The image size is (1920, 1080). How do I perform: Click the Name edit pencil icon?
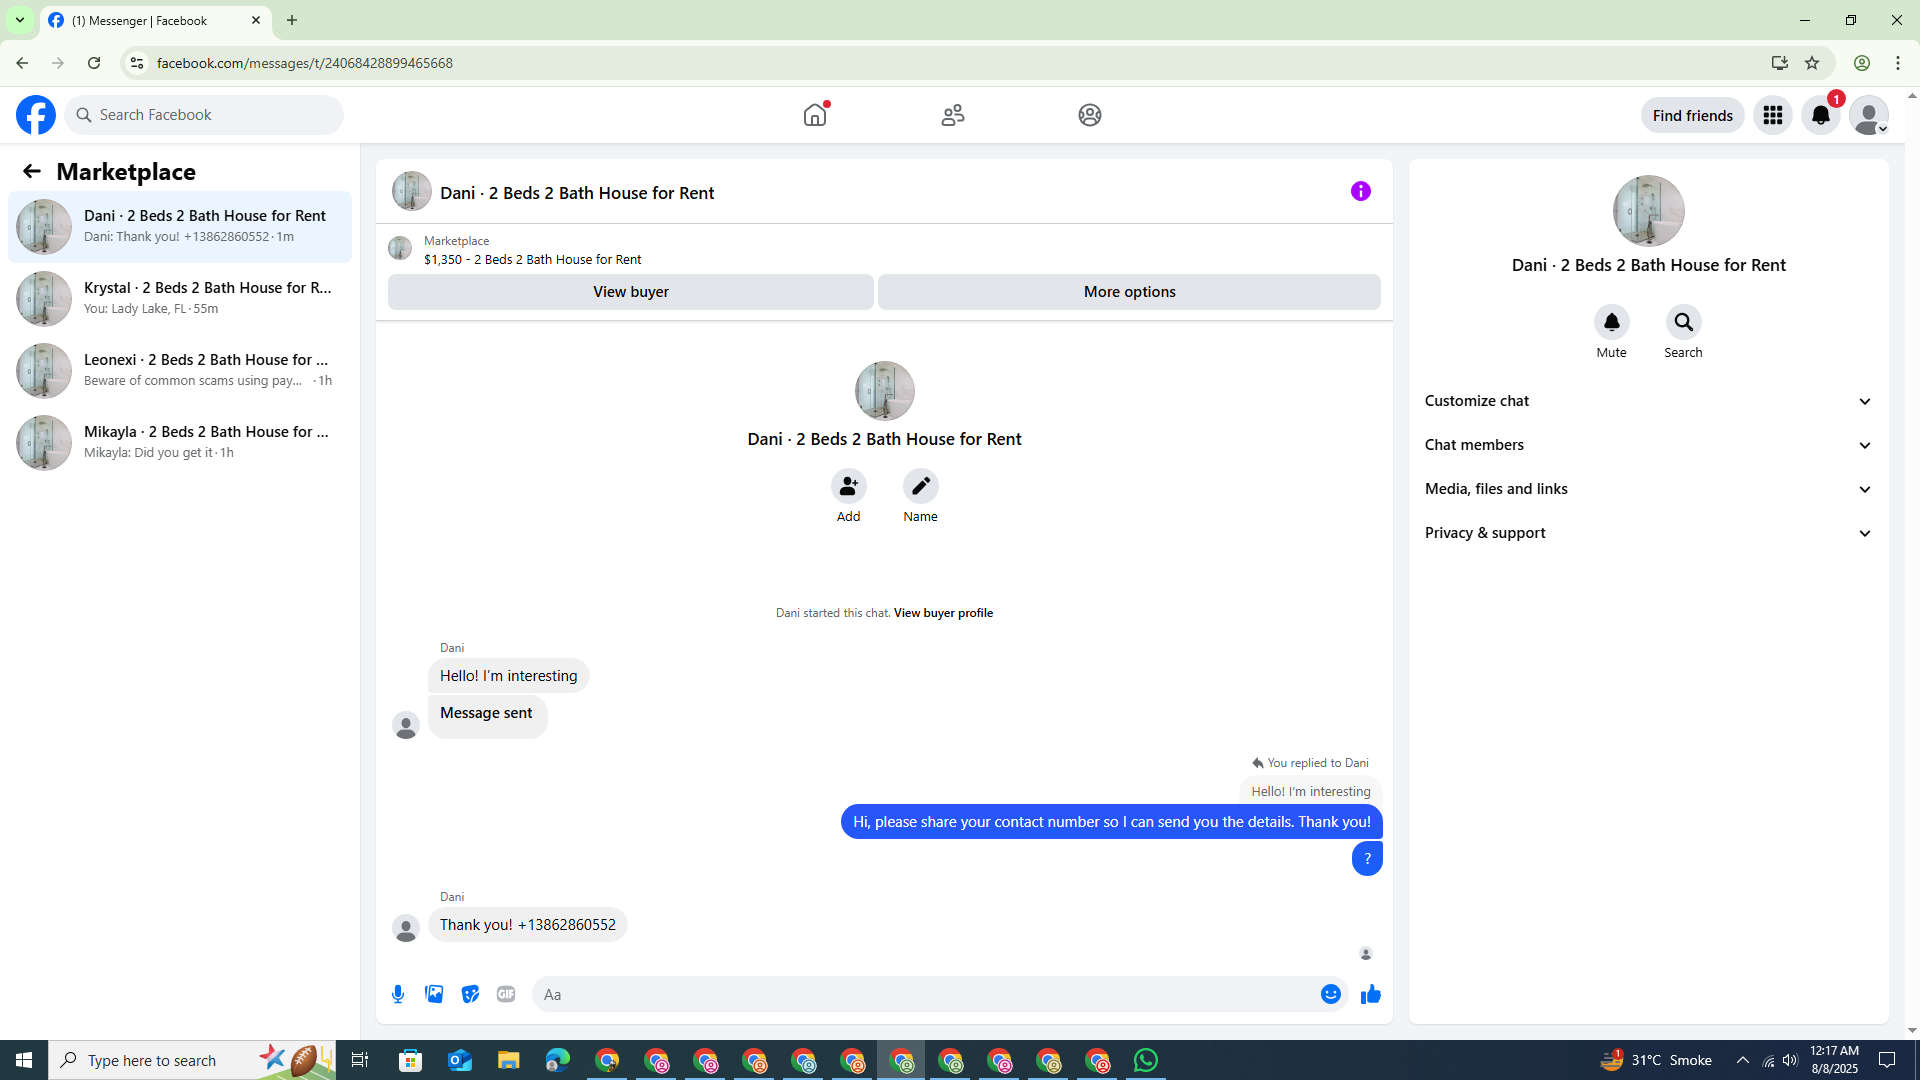[920, 486]
